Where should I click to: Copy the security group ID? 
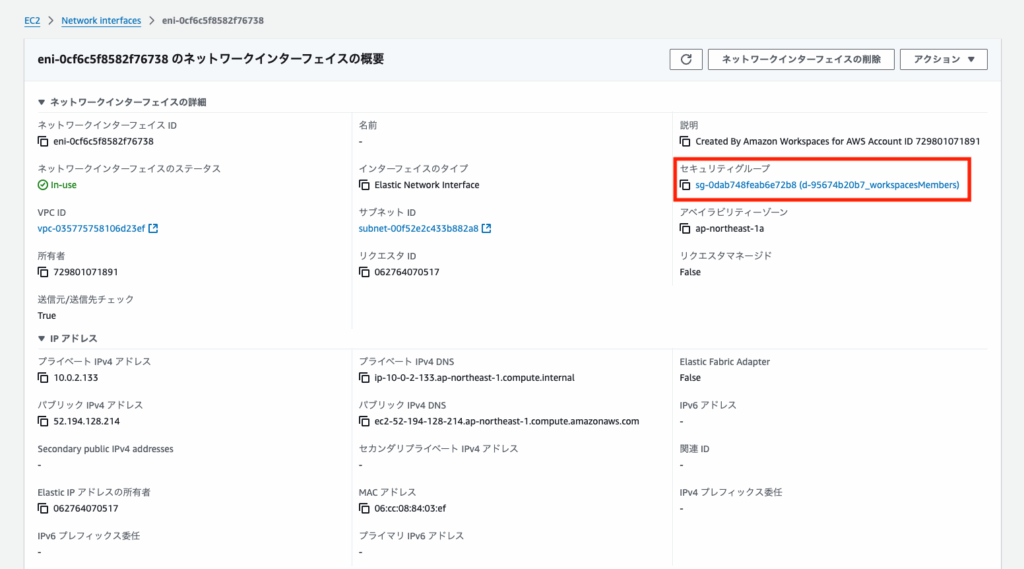(685, 186)
